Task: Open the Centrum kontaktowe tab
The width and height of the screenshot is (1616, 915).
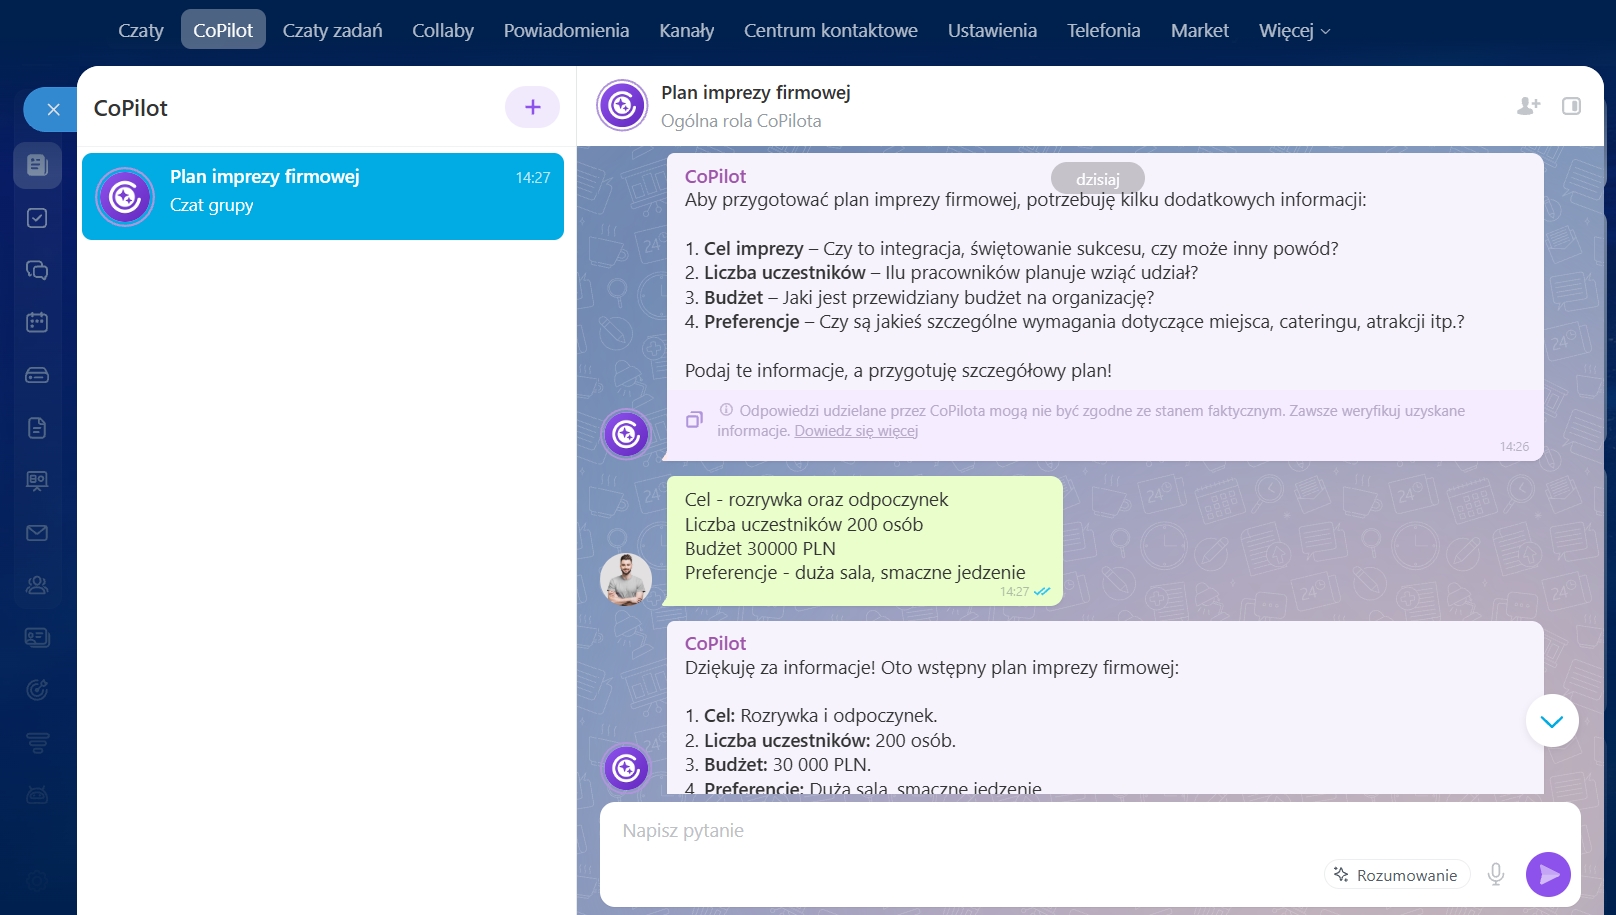Action: point(831,30)
